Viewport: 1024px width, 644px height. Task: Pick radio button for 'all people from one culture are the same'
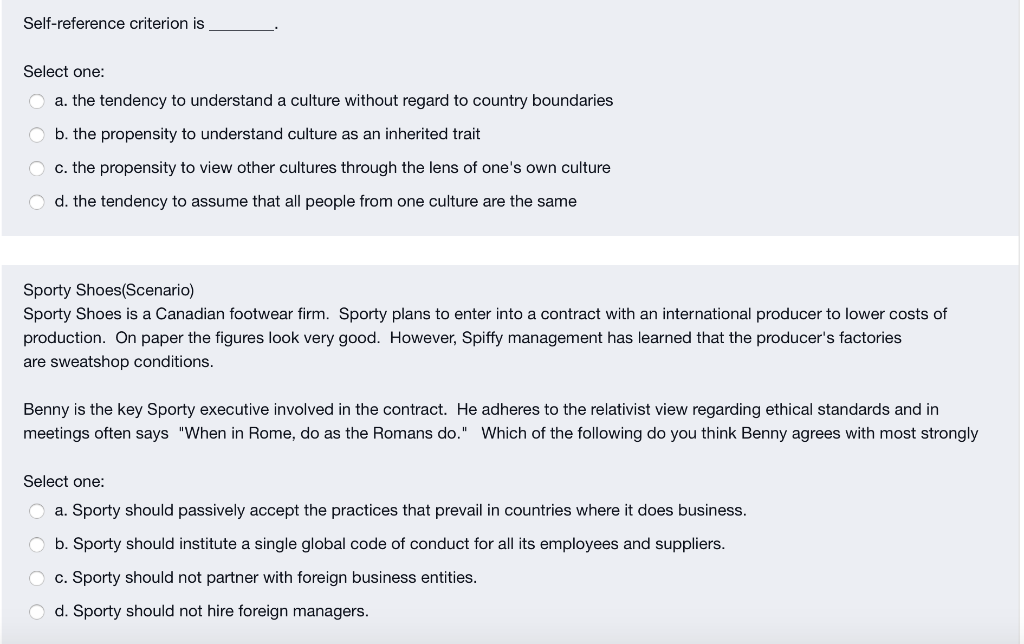click(x=37, y=202)
